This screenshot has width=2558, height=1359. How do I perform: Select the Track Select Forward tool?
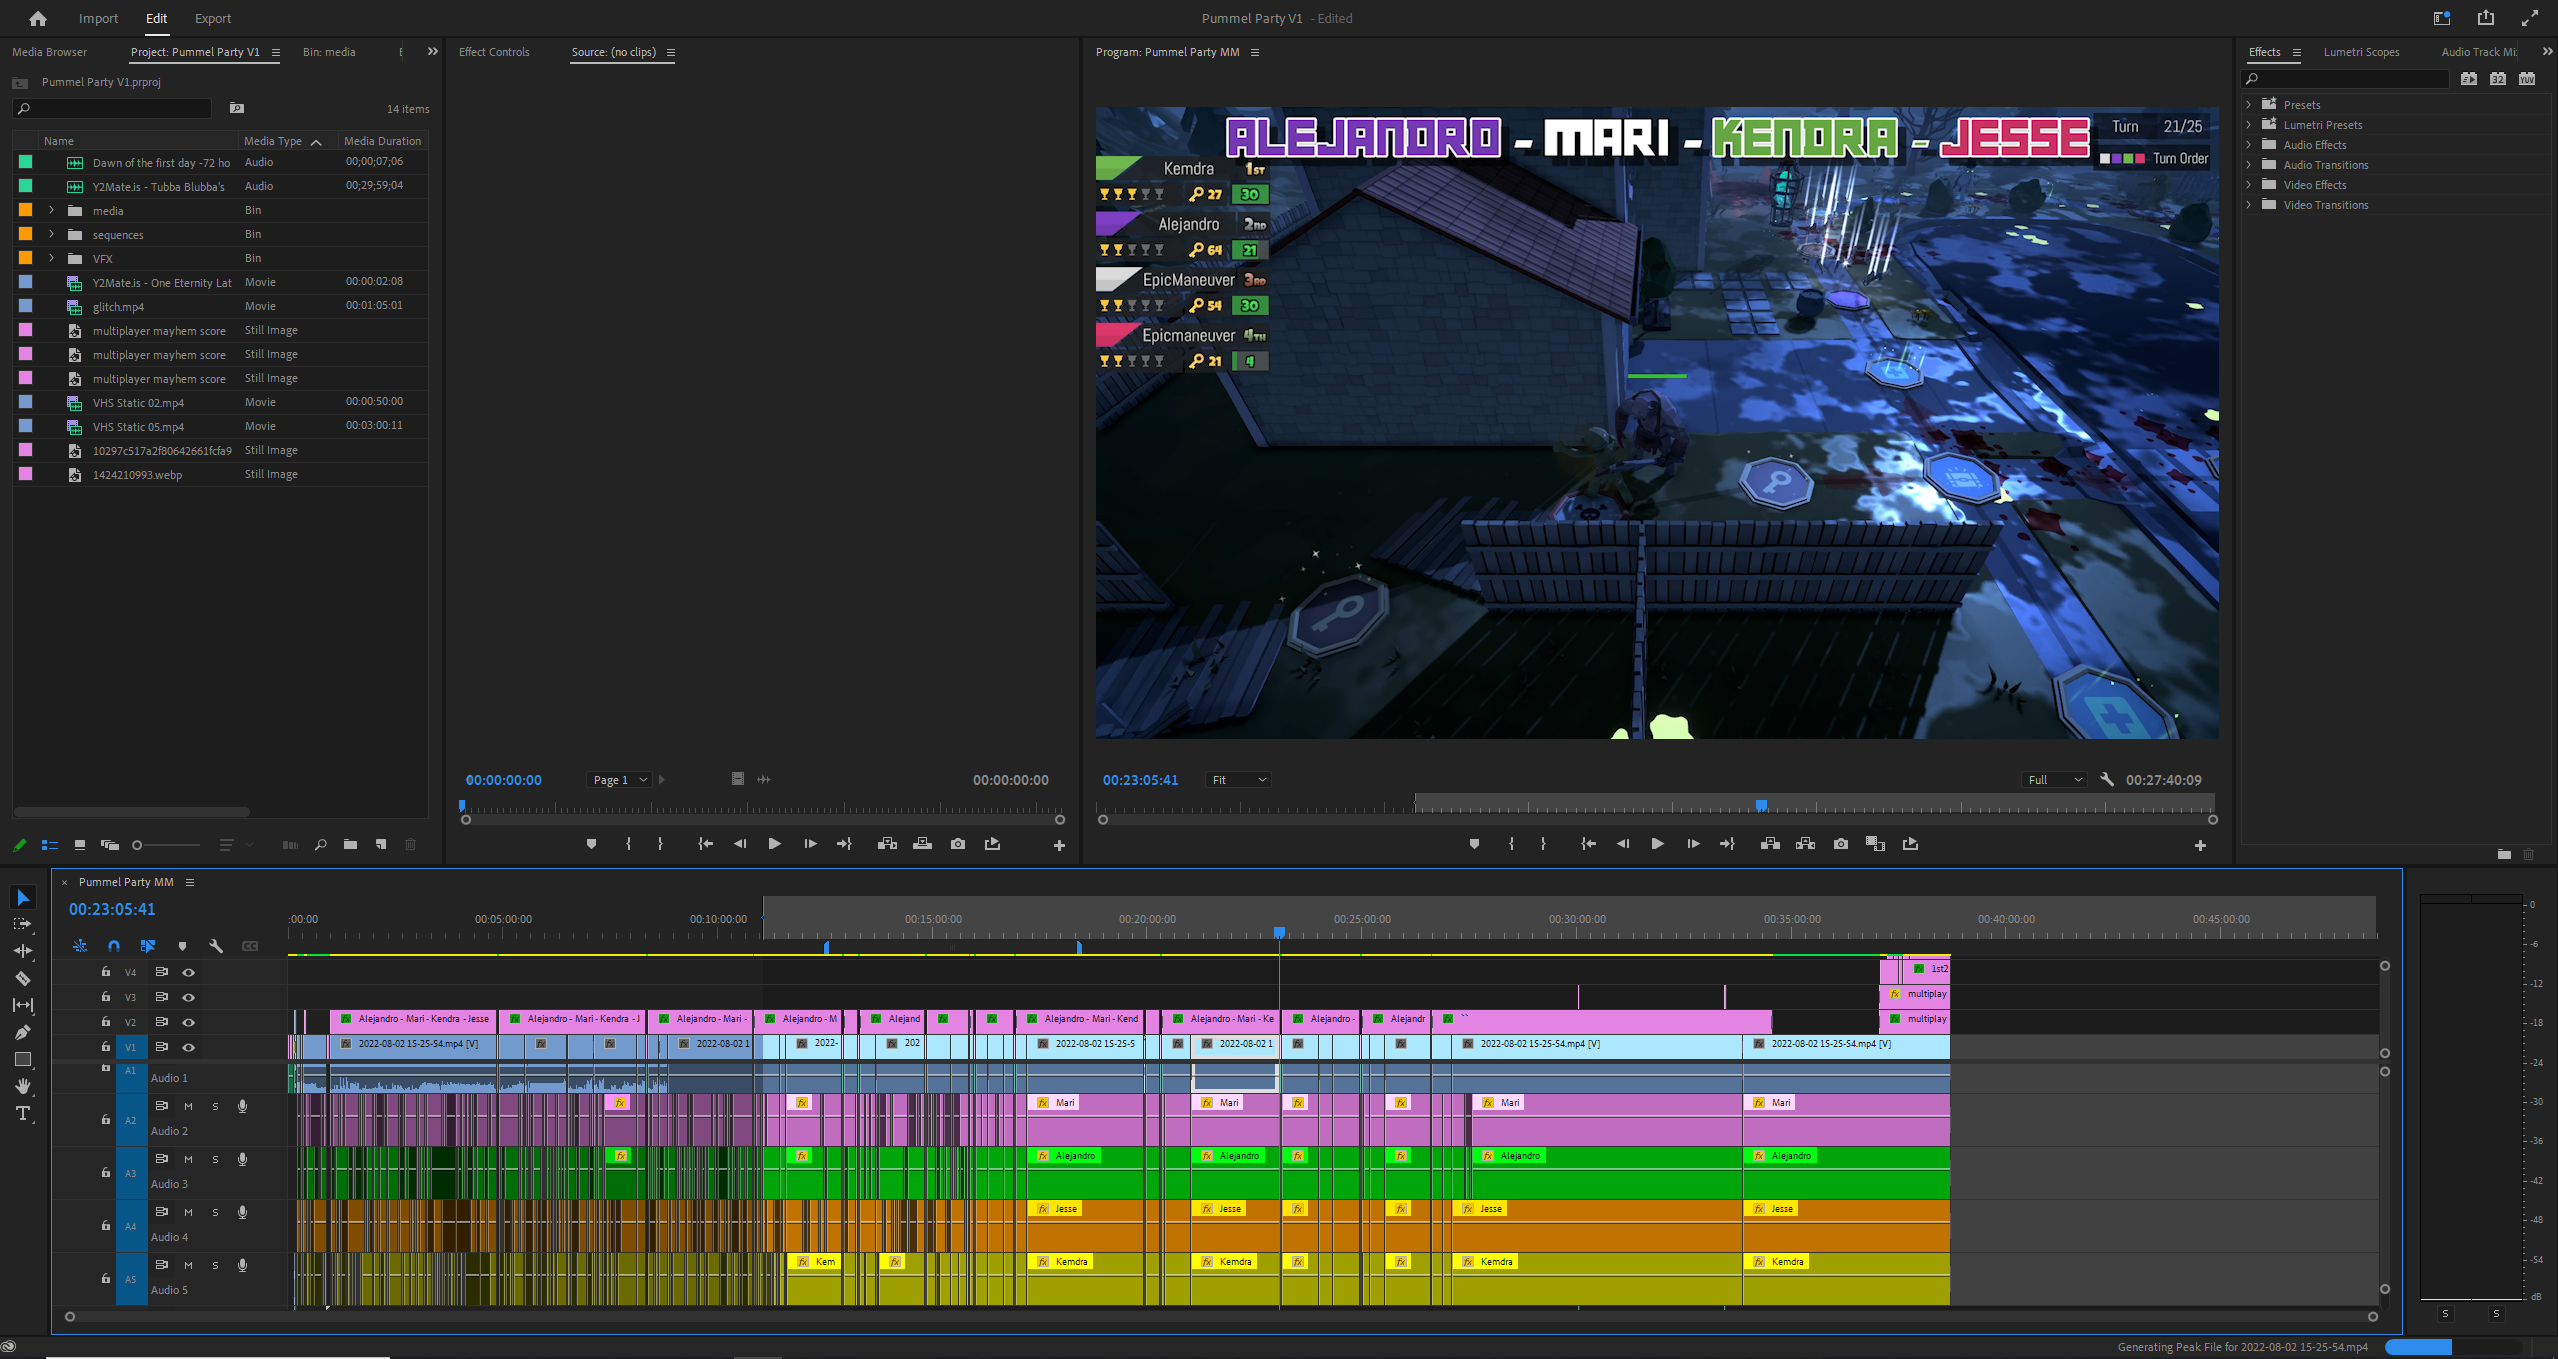coord(23,924)
